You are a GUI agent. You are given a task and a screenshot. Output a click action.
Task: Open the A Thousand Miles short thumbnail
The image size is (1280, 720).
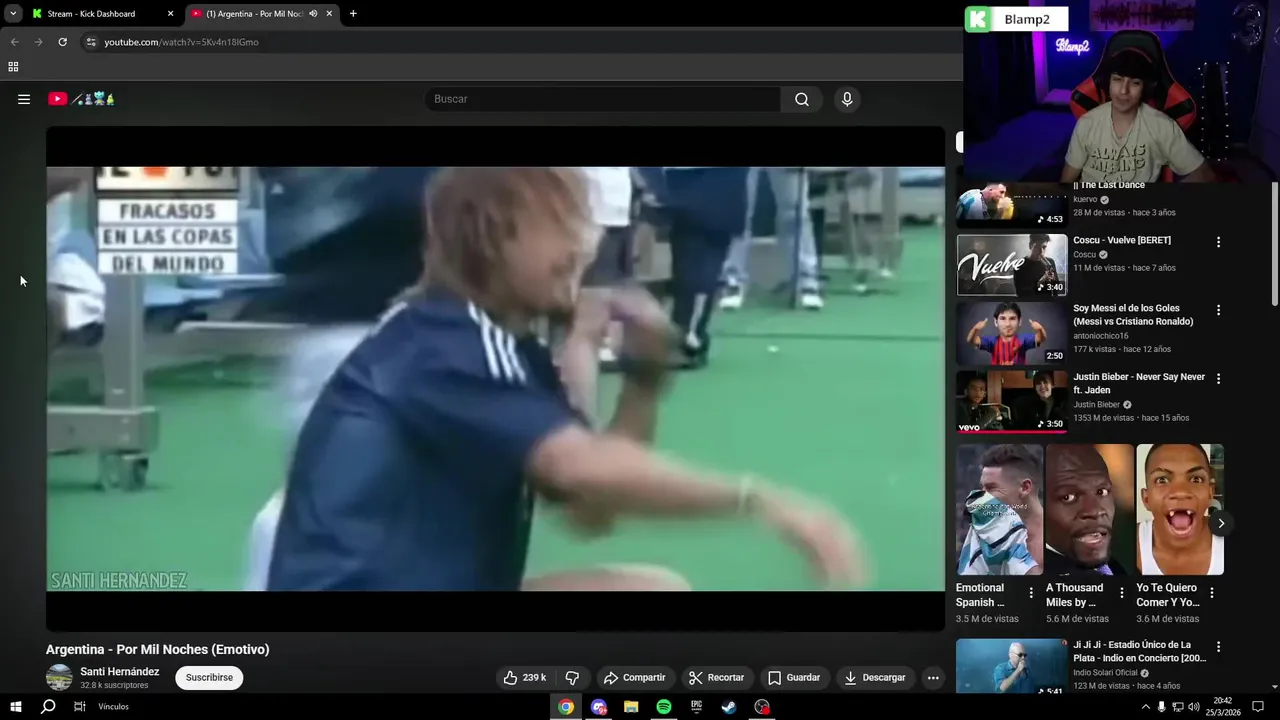[x=1089, y=510]
